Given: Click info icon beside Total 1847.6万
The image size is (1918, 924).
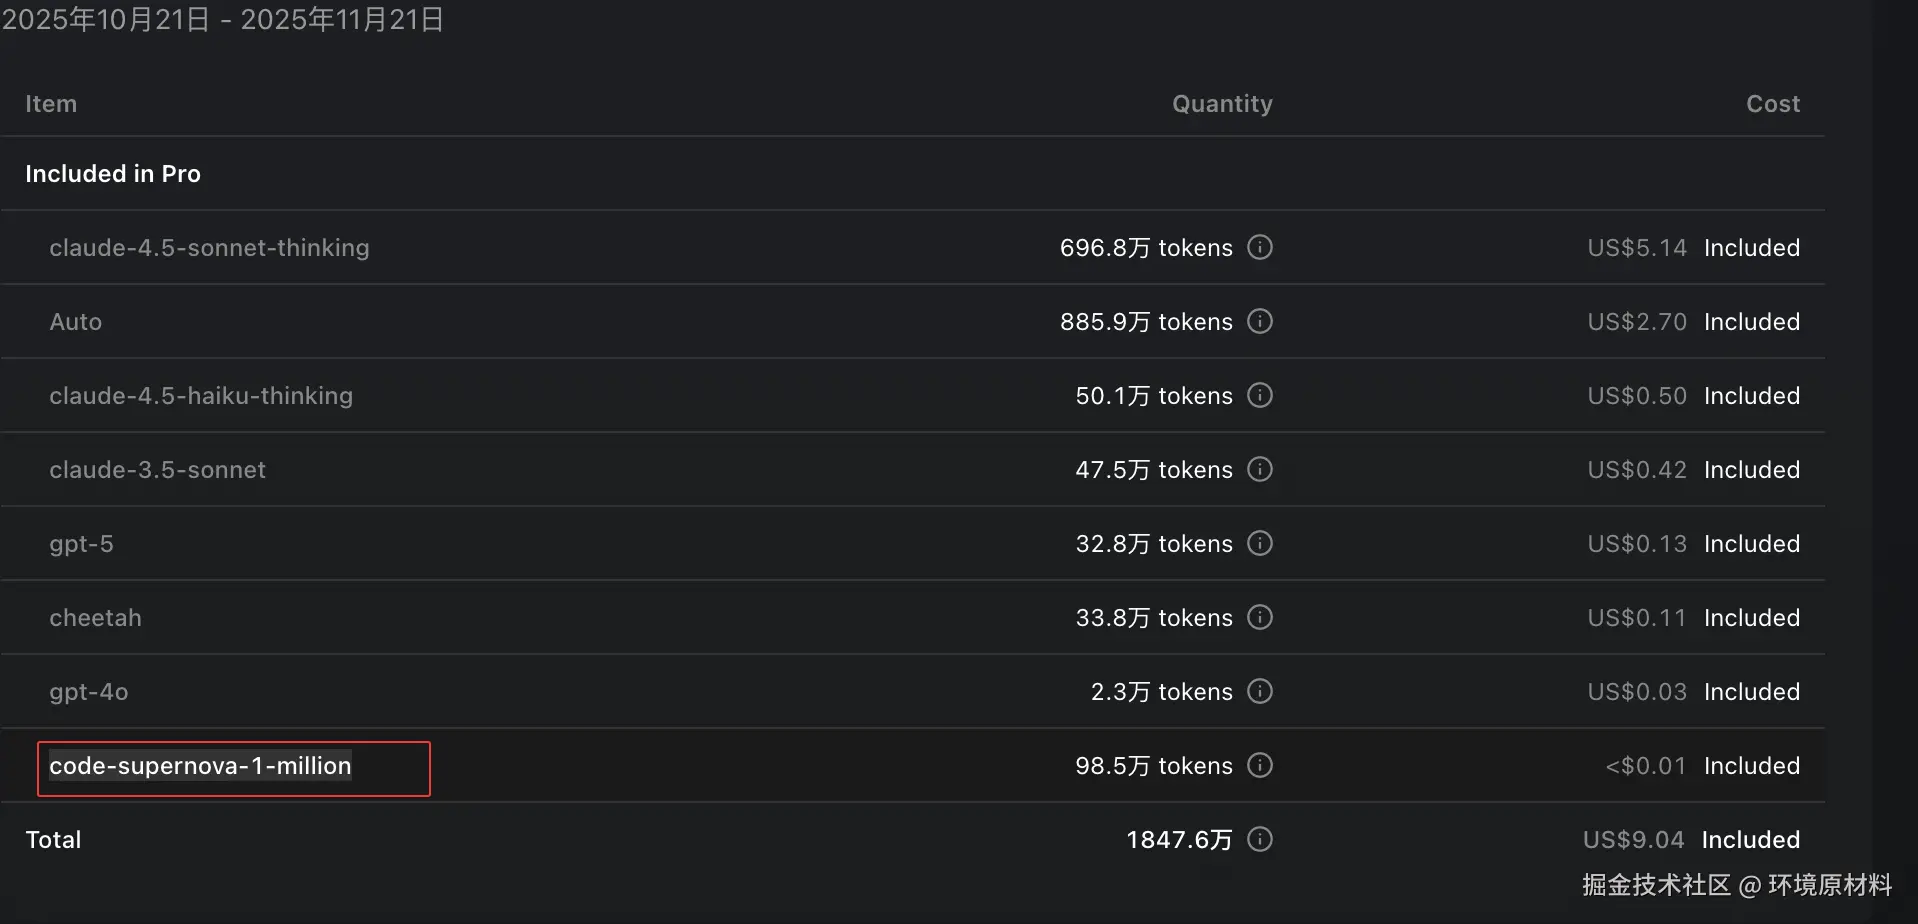Looking at the screenshot, I should (1260, 839).
